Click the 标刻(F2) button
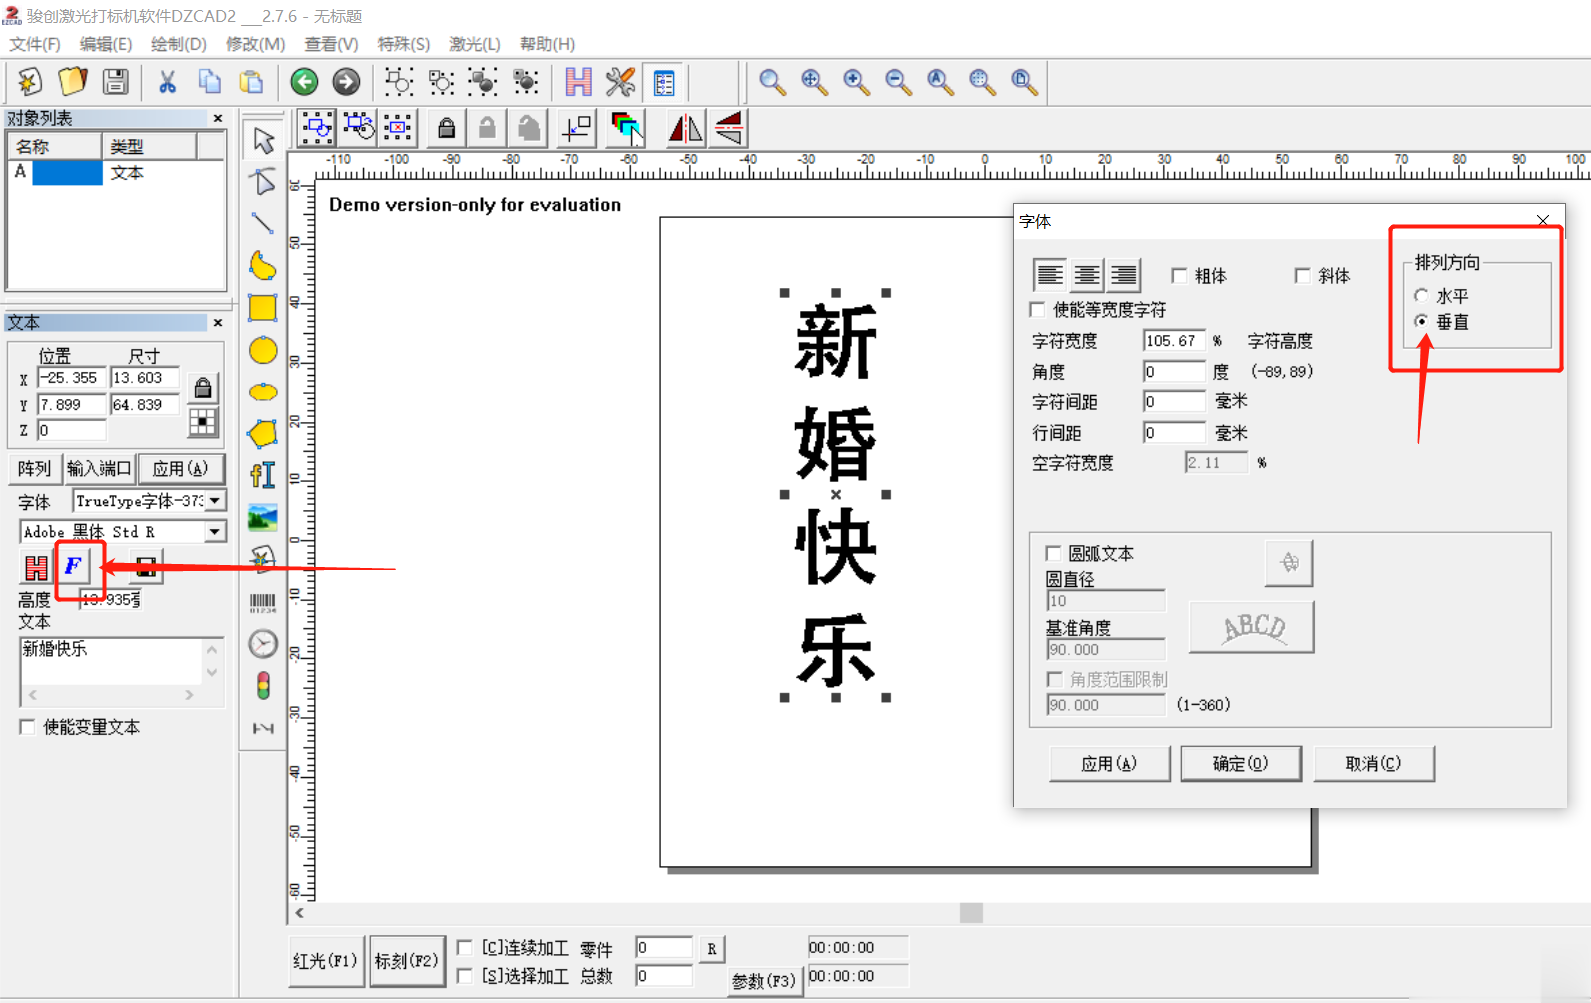This screenshot has height=1003, width=1591. point(406,961)
